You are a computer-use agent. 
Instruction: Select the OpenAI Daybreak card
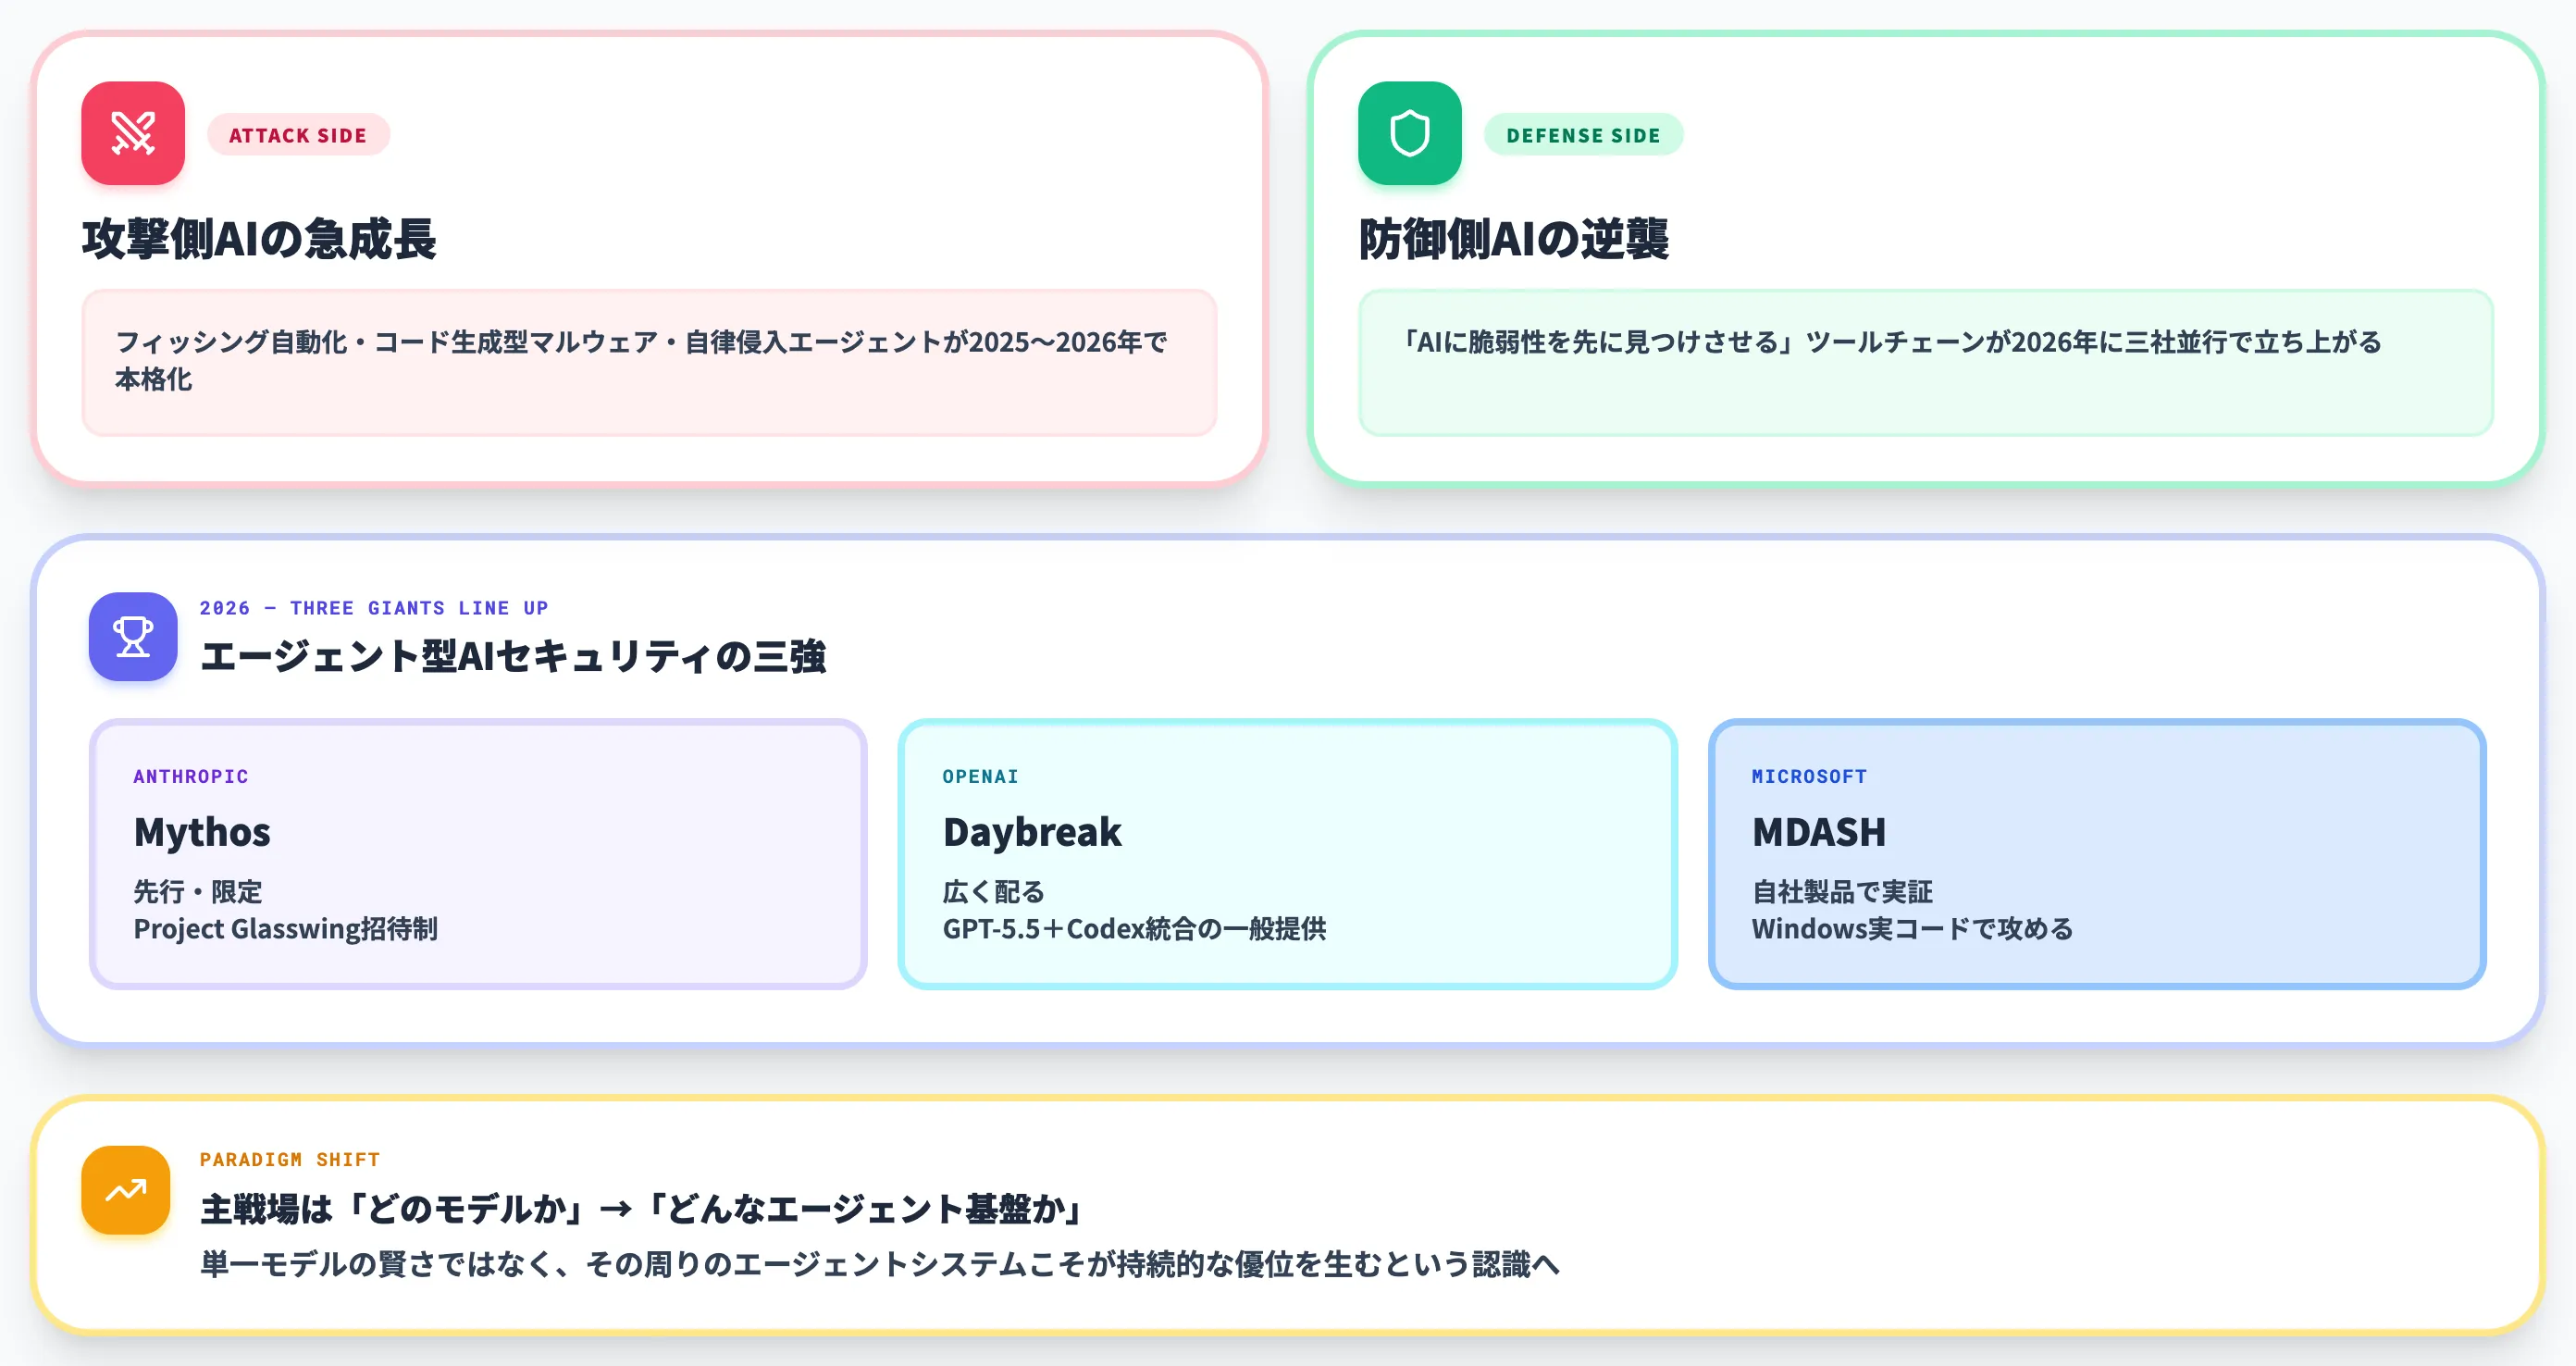(x=1287, y=854)
